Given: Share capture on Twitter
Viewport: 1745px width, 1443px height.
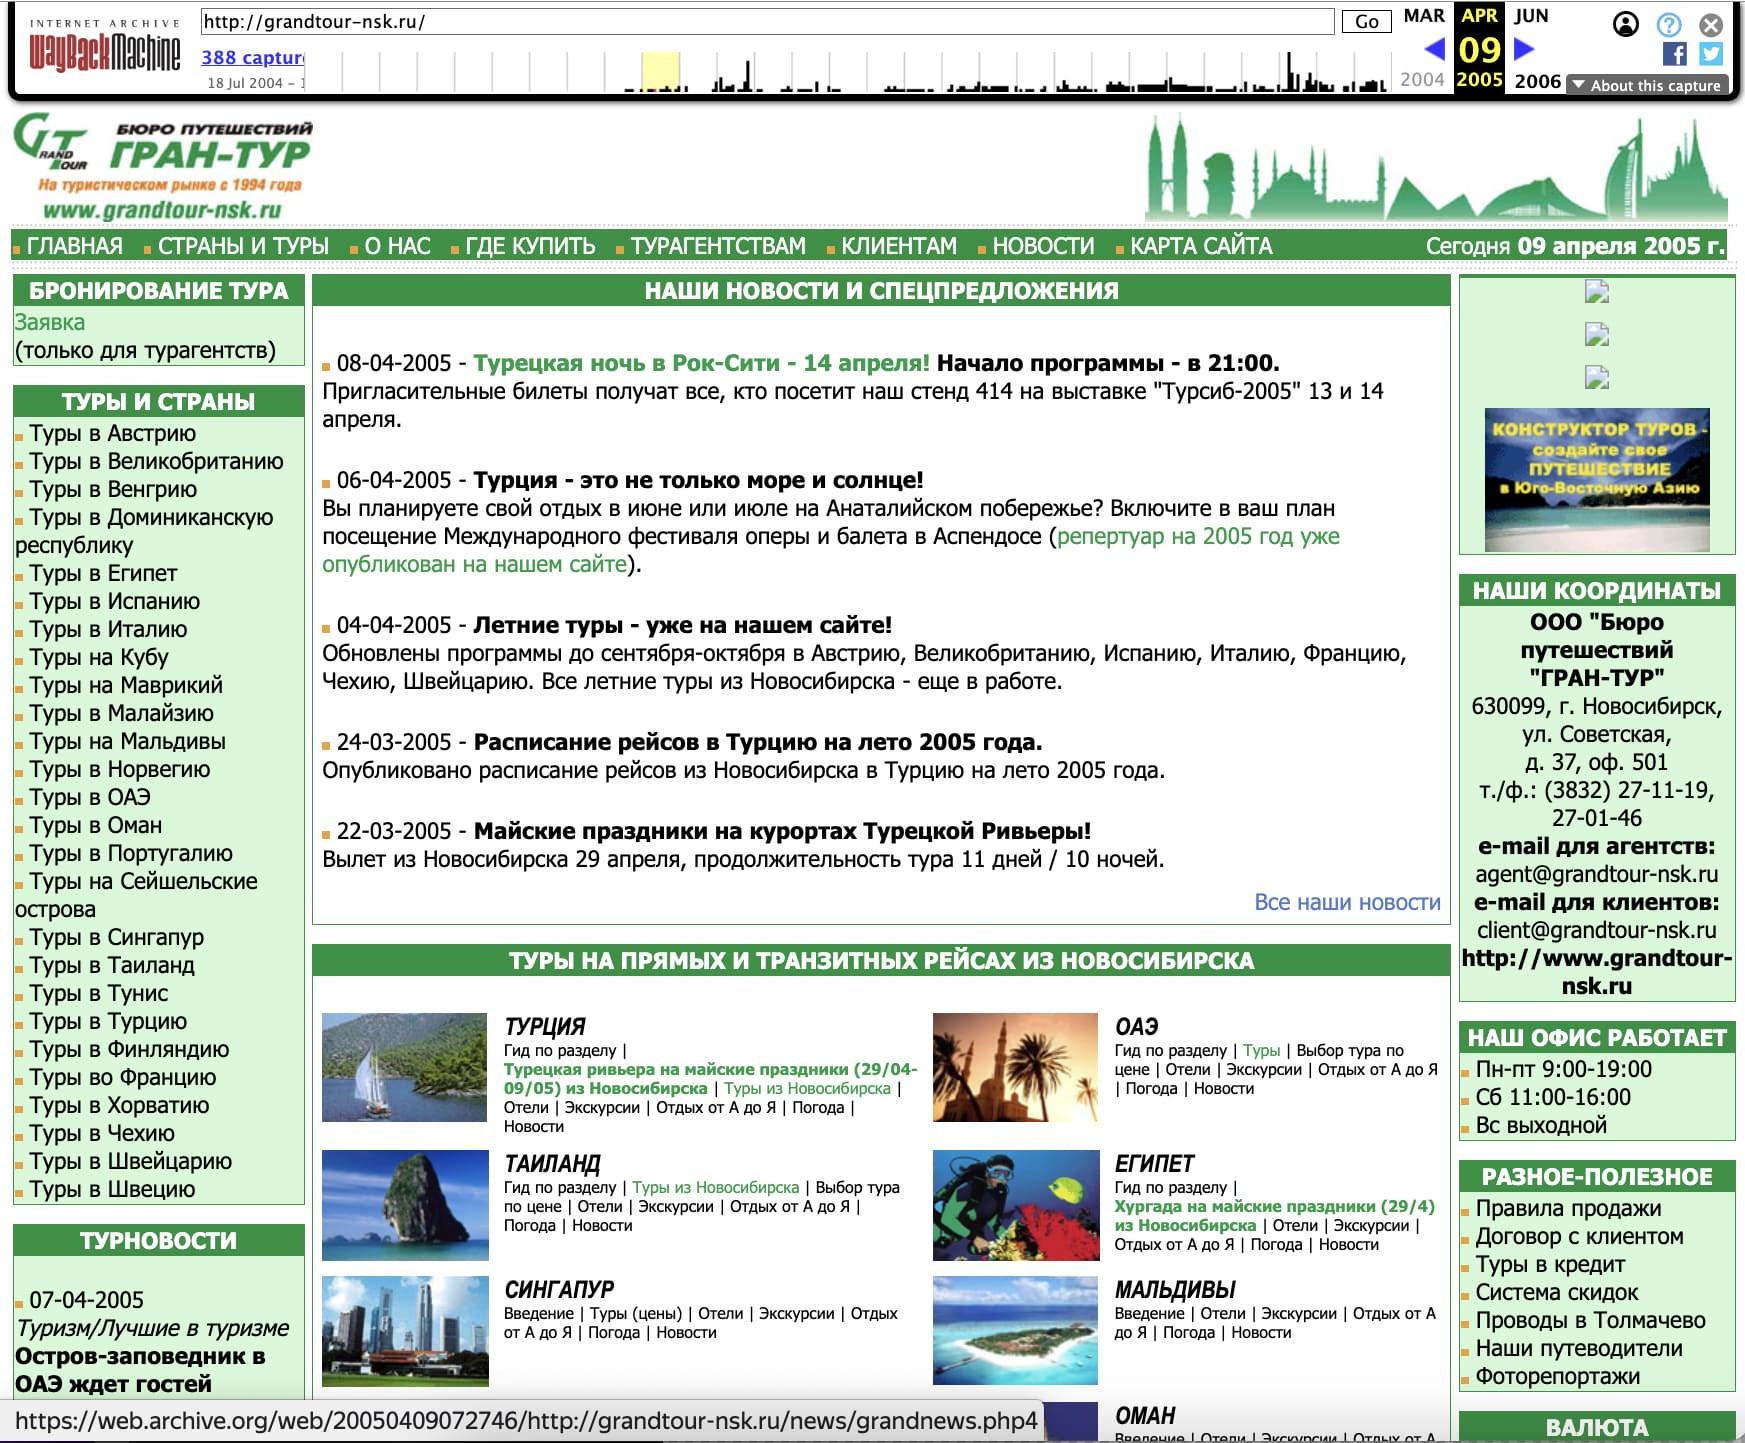Looking at the screenshot, I should [1711, 54].
